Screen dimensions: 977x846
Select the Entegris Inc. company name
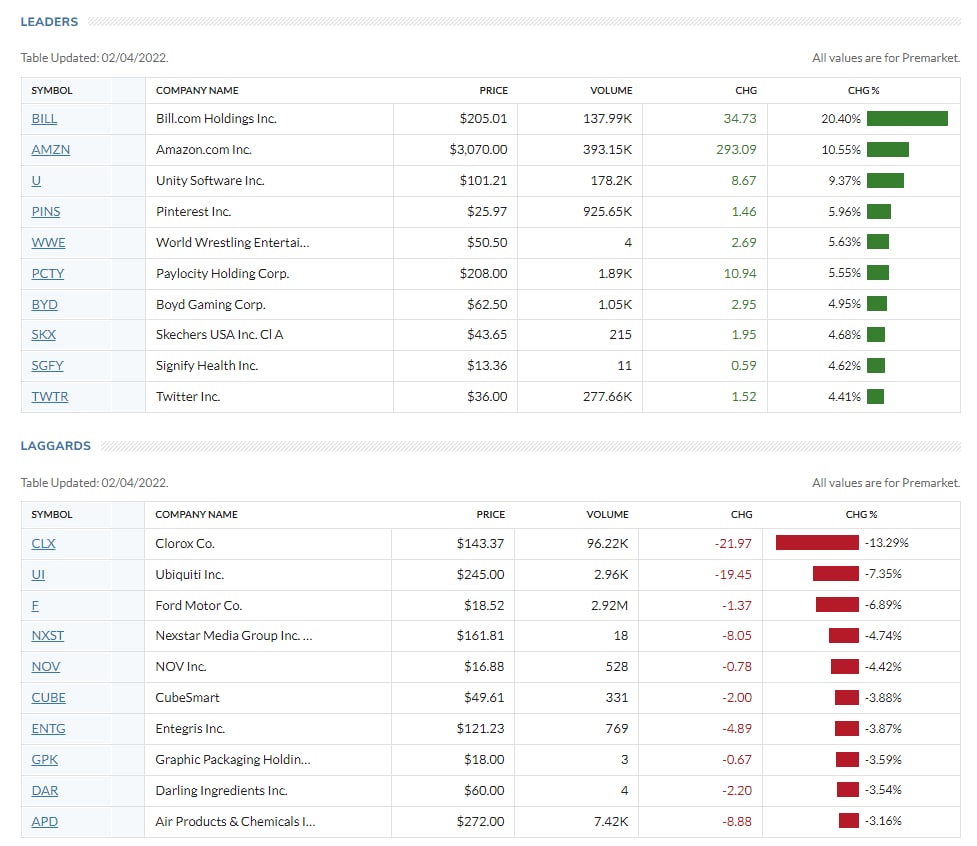pyautogui.click(x=190, y=728)
